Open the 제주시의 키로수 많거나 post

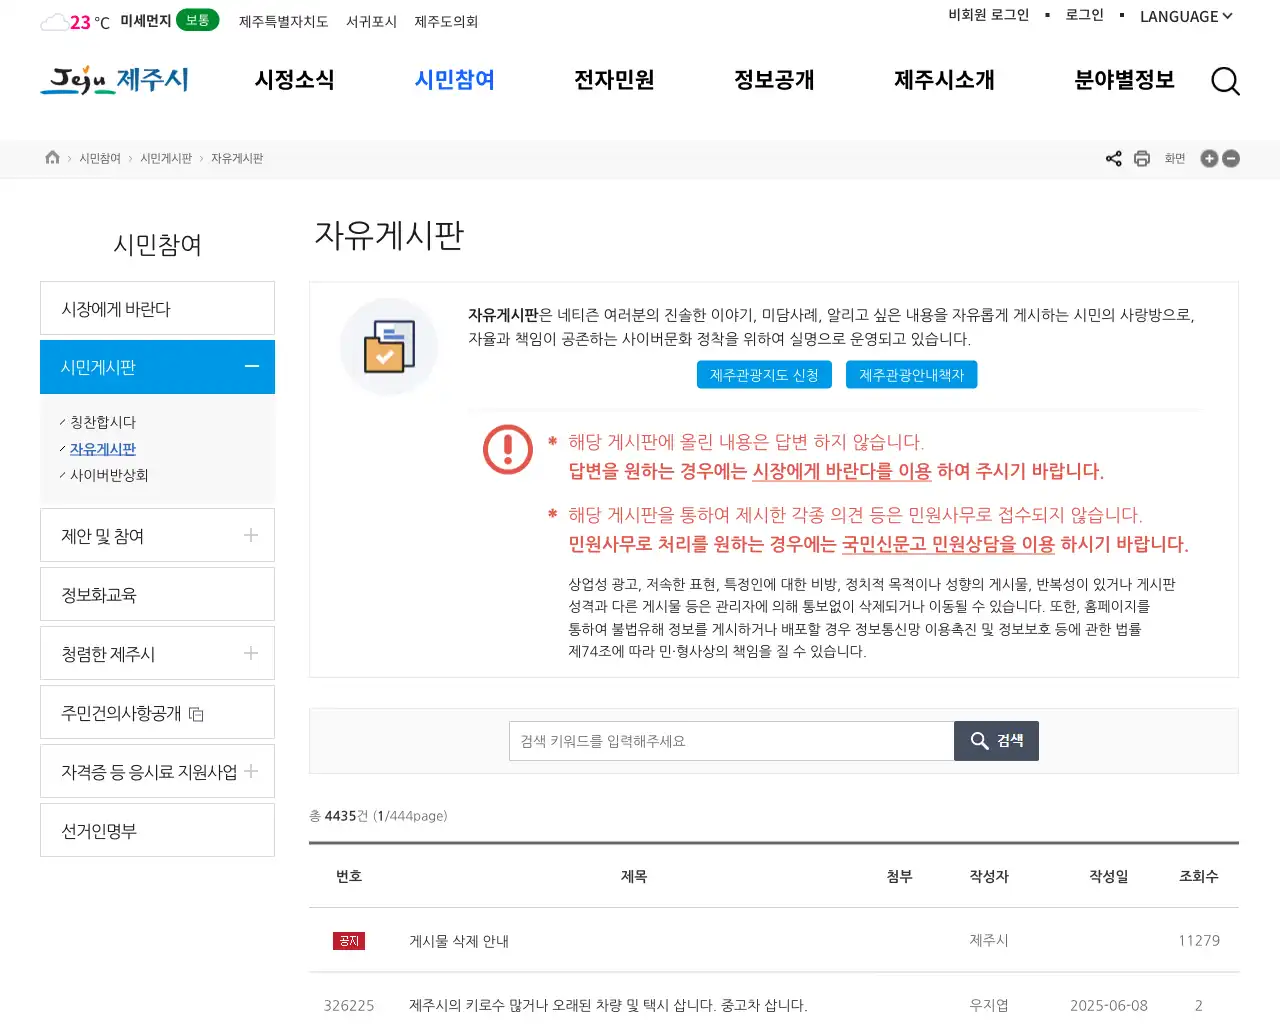click(608, 1005)
